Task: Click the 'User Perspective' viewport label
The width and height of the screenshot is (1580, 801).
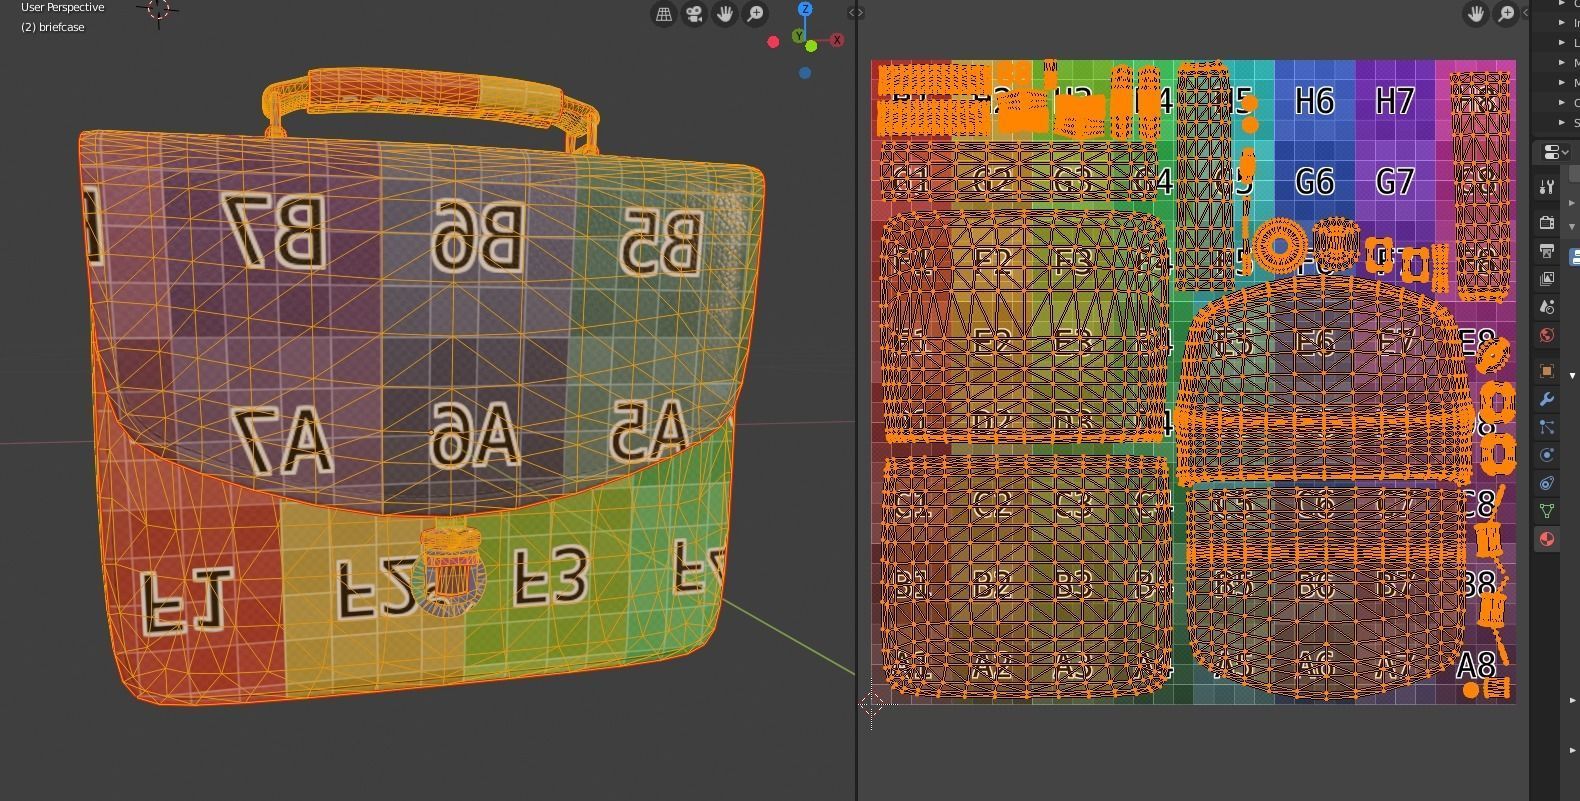Action: [62, 7]
